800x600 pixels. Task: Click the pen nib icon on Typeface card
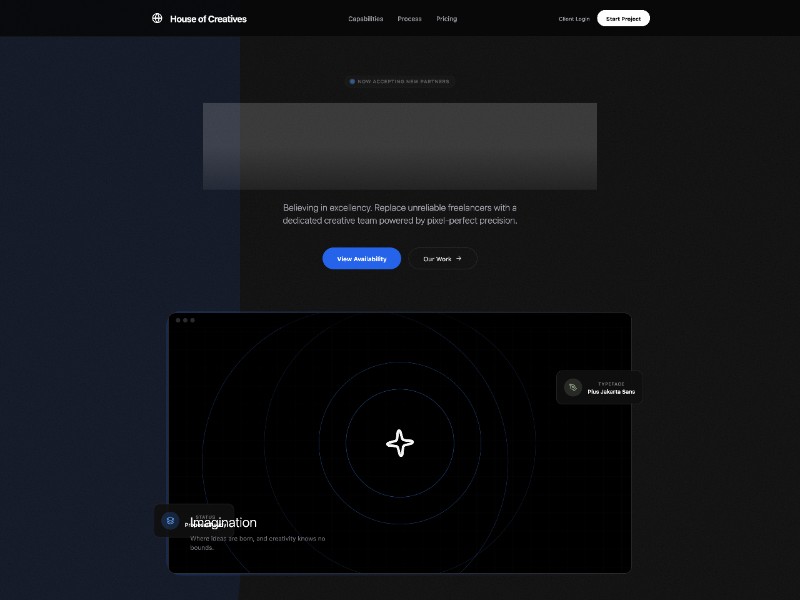click(x=571, y=387)
